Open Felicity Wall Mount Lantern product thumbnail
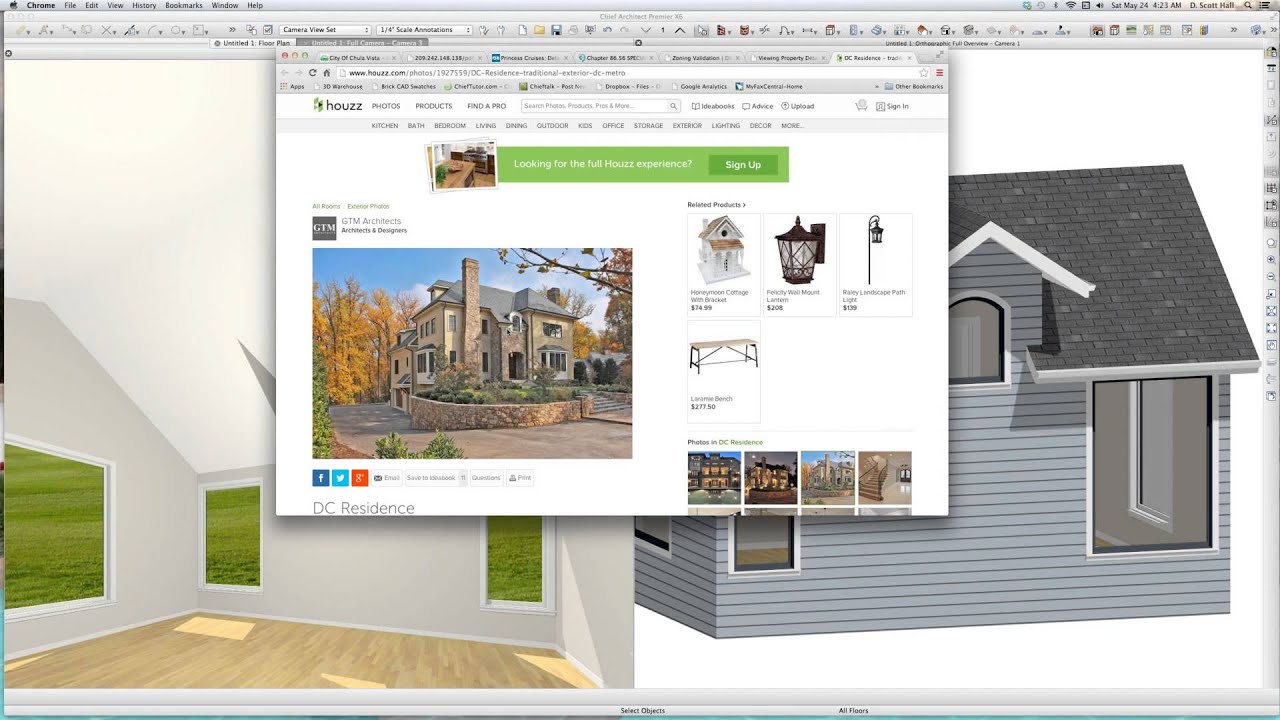 [800, 252]
